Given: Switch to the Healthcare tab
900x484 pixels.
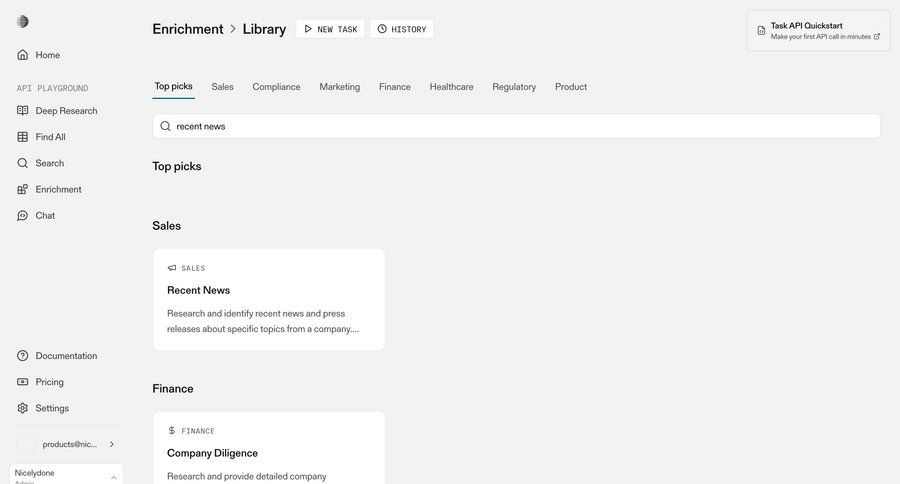Looking at the screenshot, I should pos(451,87).
